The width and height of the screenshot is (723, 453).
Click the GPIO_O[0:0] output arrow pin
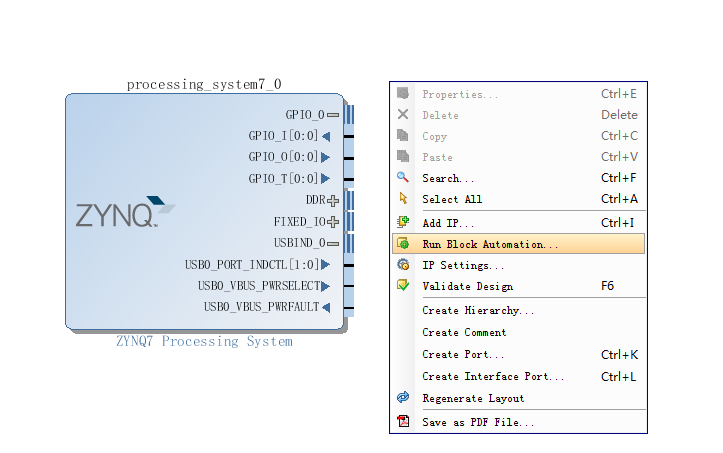[326, 157]
